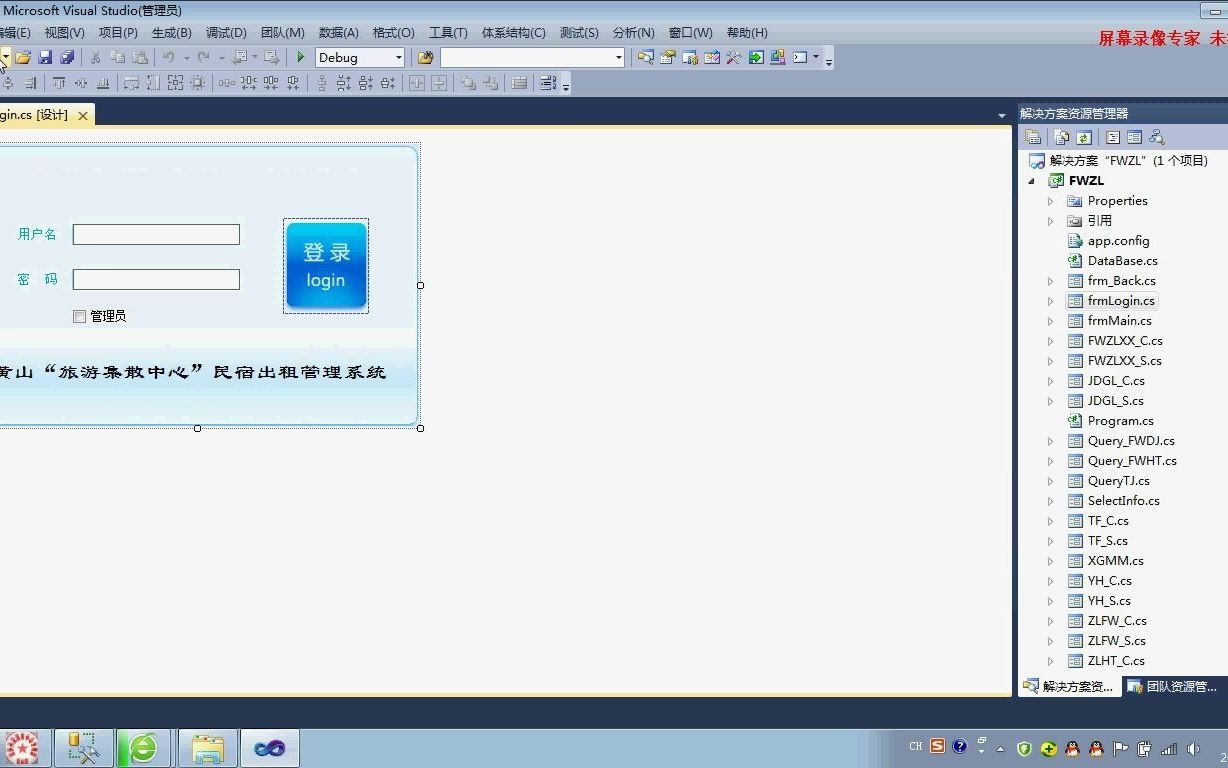Click the Save All toolbar icon
The height and width of the screenshot is (768, 1228).
[68, 57]
